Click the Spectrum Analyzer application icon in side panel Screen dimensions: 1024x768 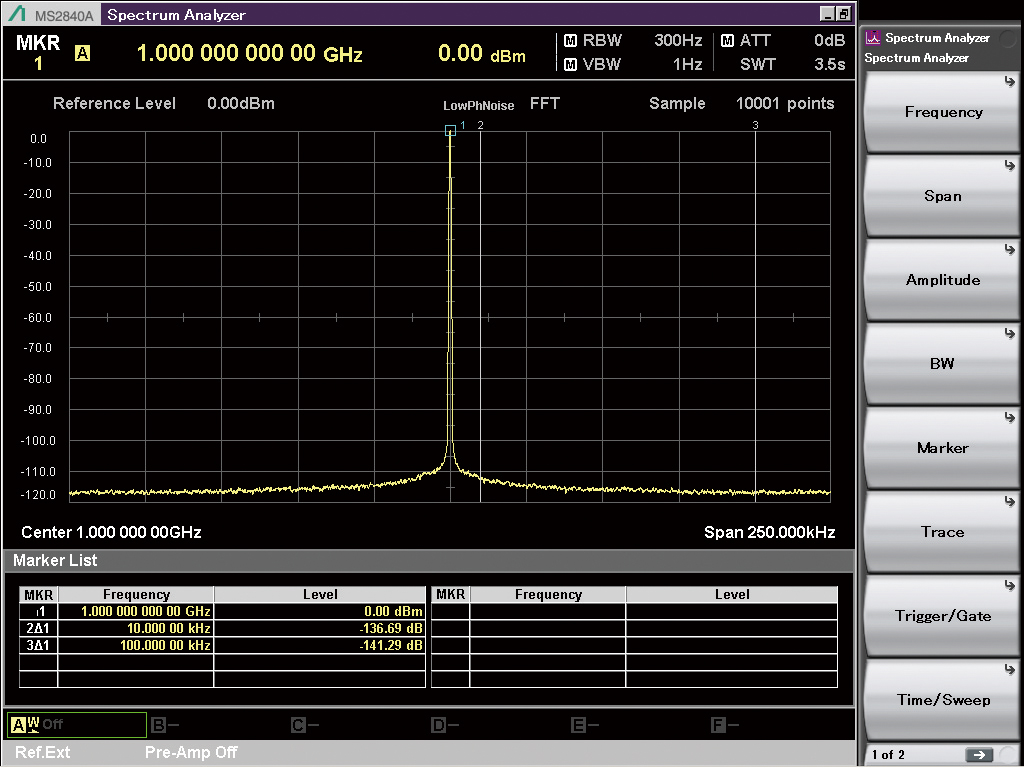[873, 38]
